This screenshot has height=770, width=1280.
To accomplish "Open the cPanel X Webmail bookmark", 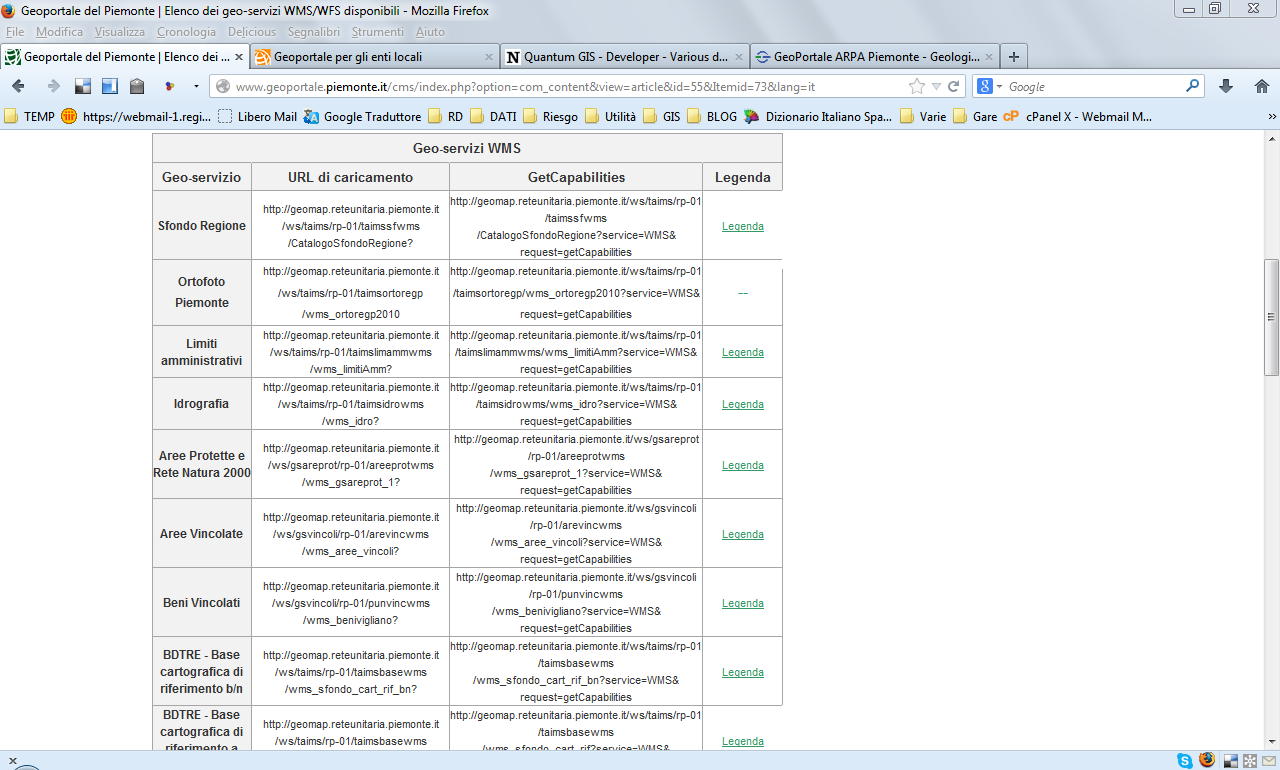I will pyautogui.click(x=1078, y=117).
